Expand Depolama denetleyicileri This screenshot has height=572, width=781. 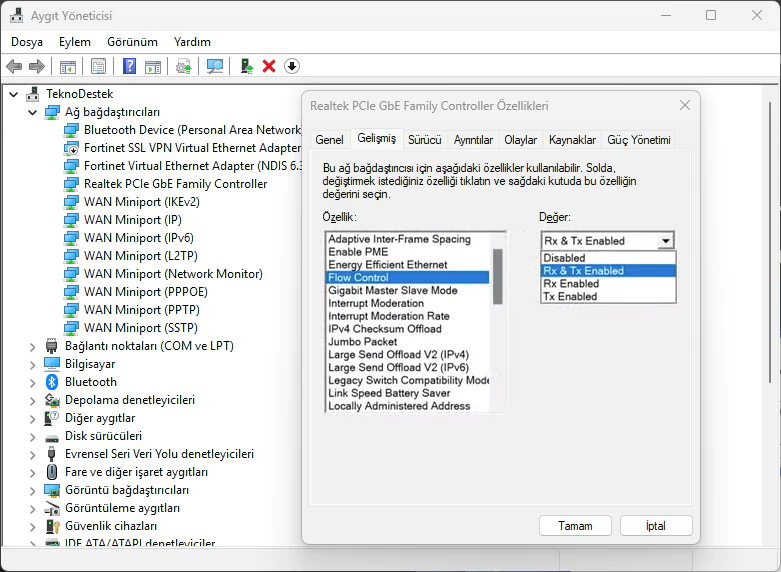[33, 400]
